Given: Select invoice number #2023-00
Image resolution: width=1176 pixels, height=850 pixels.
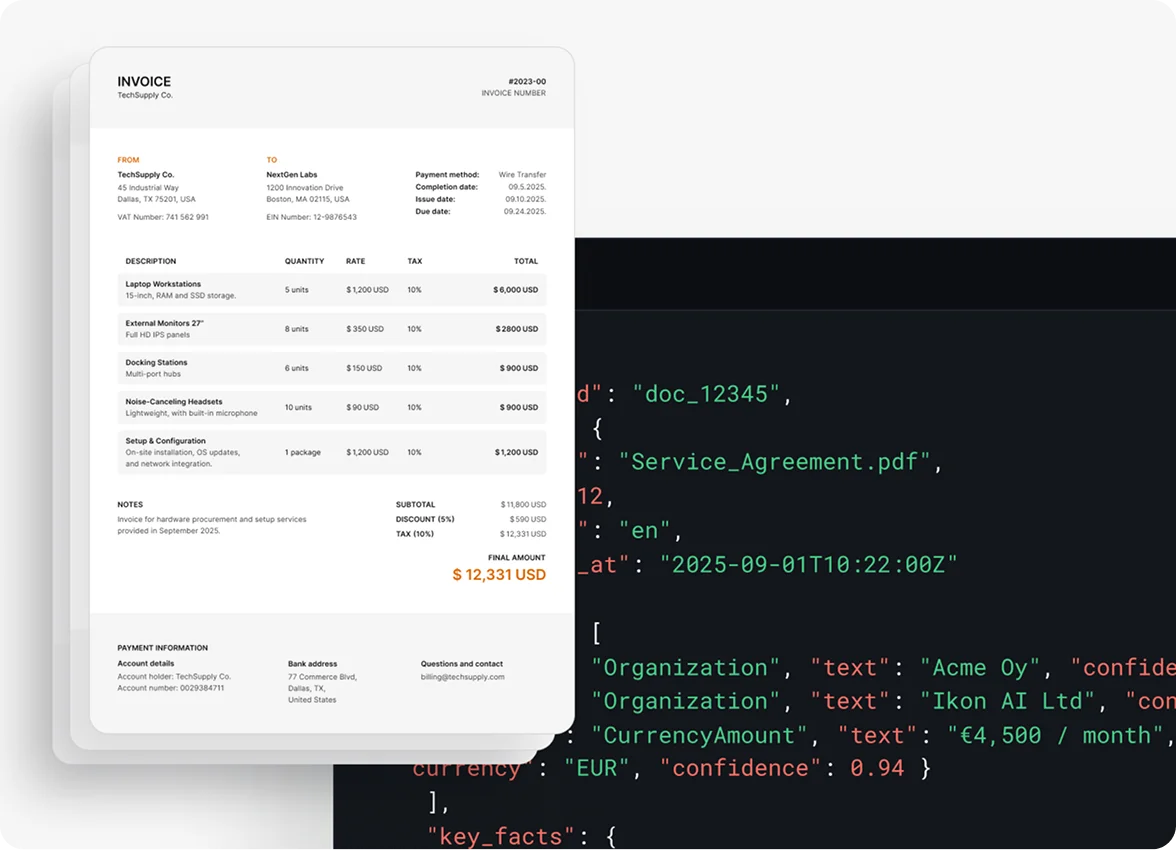Looking at the screenshot, I should click(x=526, y=82).
